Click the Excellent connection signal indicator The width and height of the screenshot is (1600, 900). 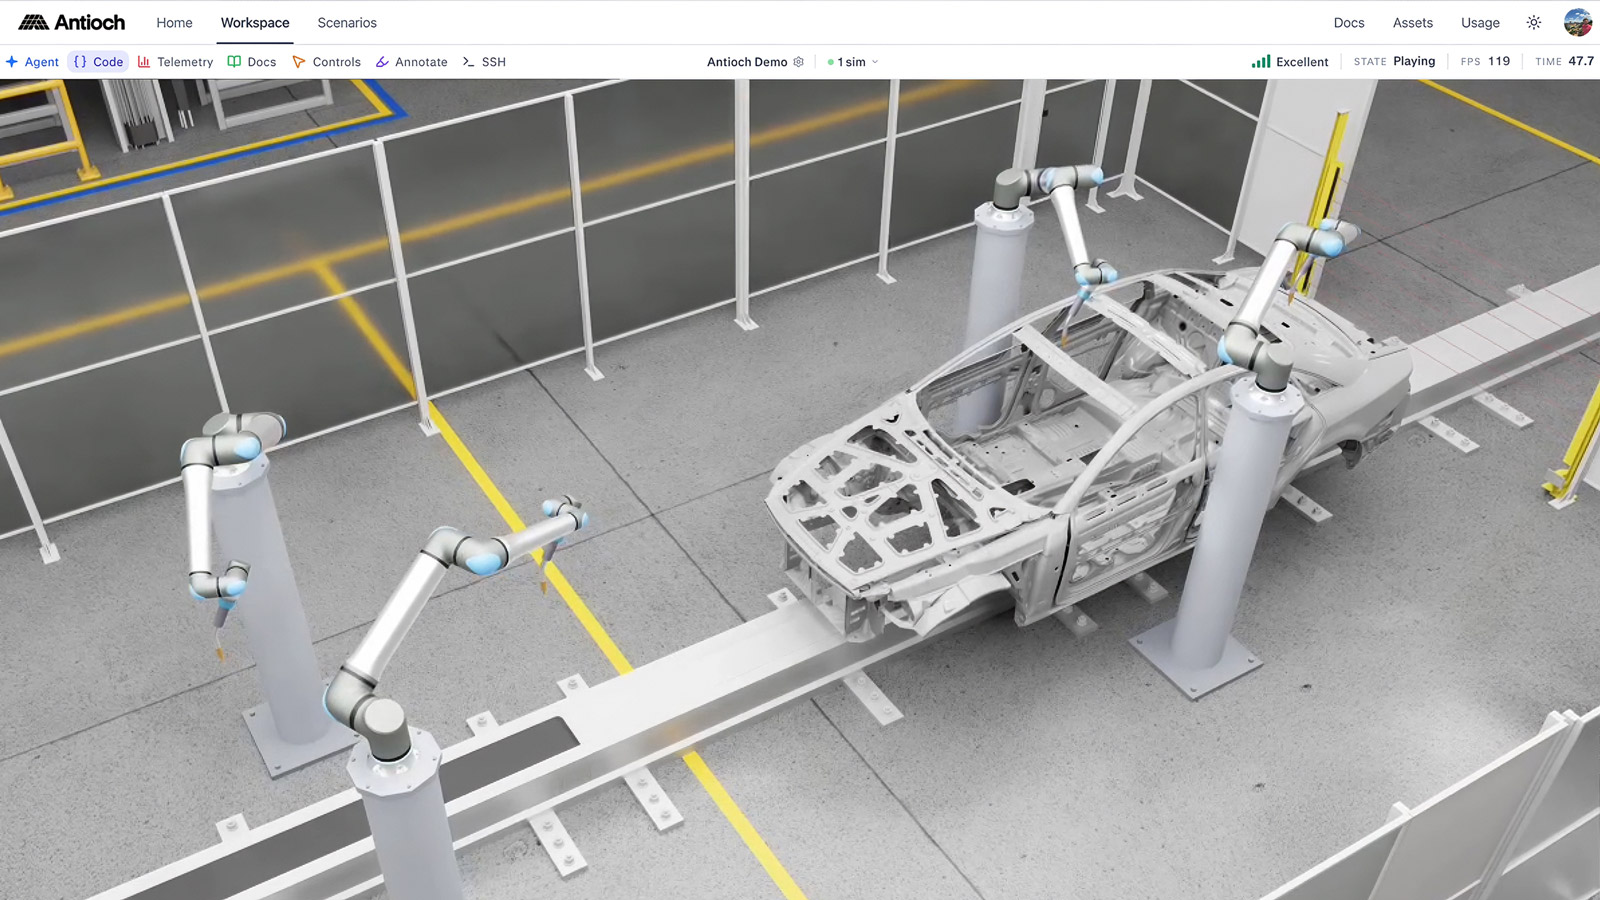tap(1290, 61)
